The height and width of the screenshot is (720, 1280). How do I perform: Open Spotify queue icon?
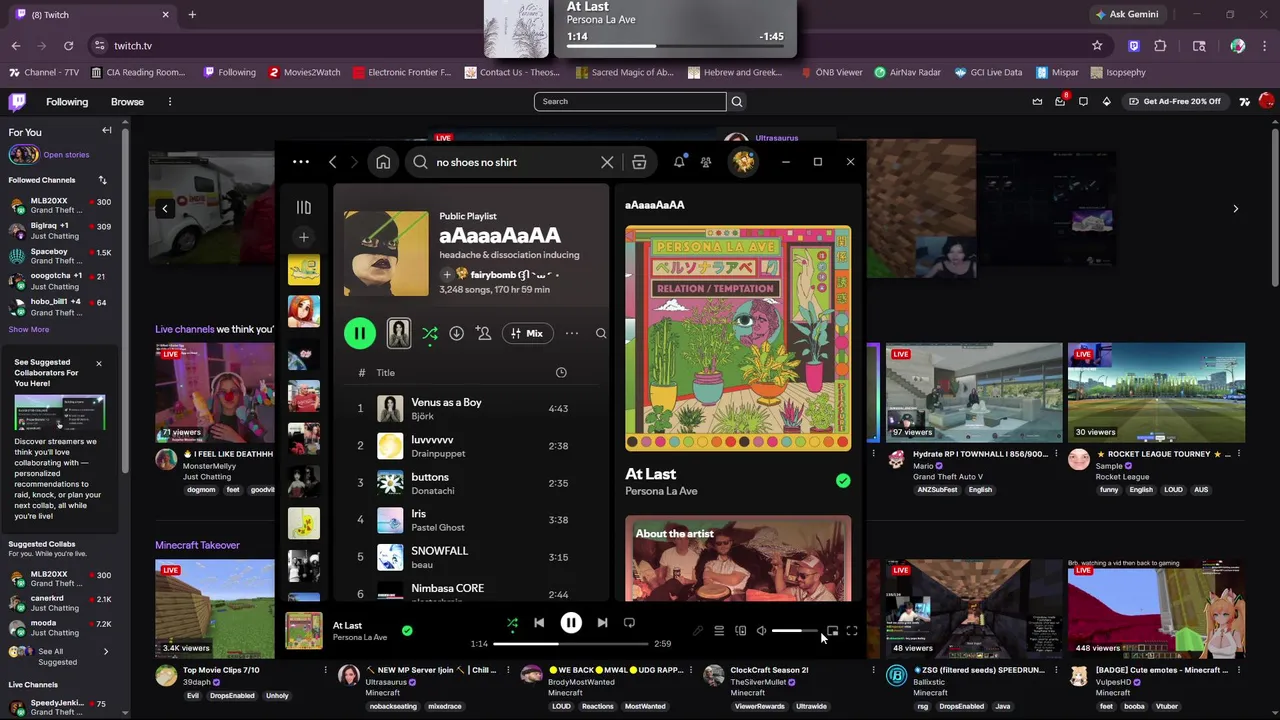tap(719, 631)
